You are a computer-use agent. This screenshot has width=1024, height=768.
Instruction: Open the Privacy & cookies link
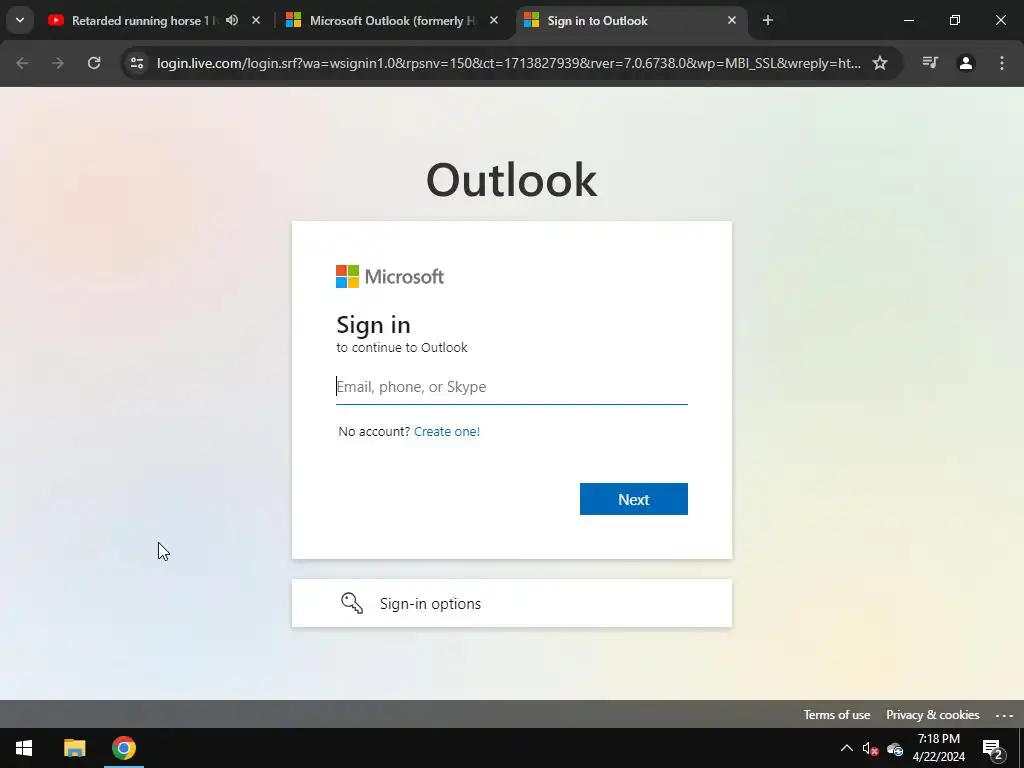click(933, 714)
